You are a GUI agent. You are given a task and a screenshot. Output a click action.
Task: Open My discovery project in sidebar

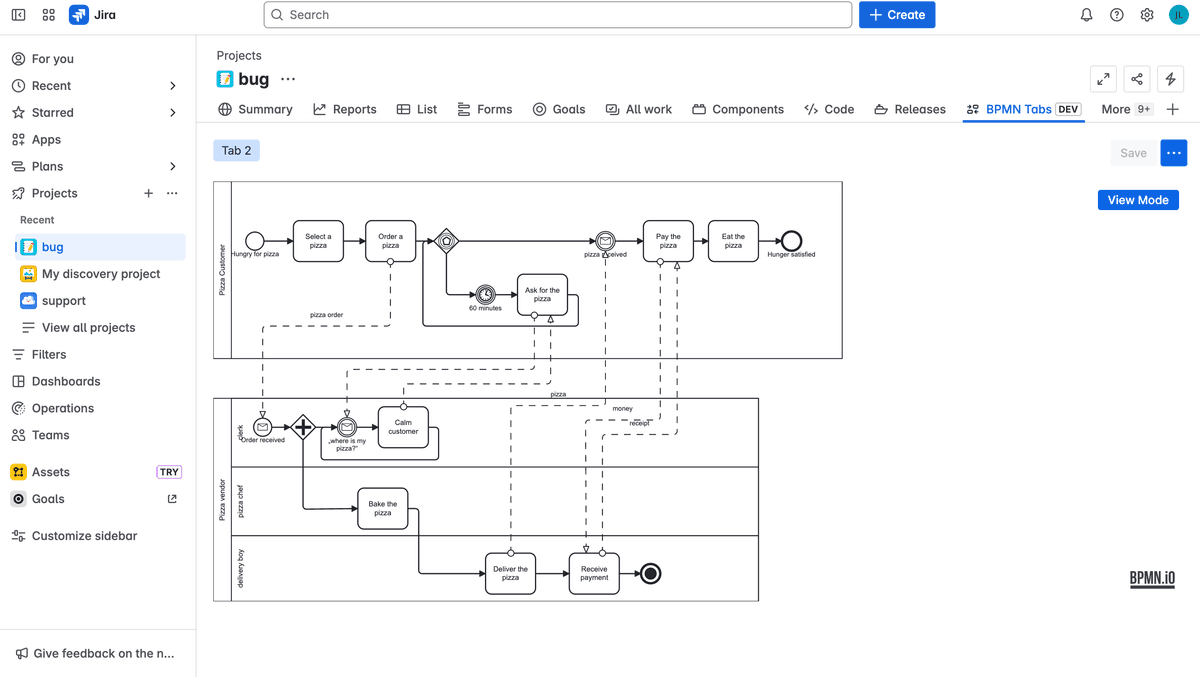pos(100,274)
